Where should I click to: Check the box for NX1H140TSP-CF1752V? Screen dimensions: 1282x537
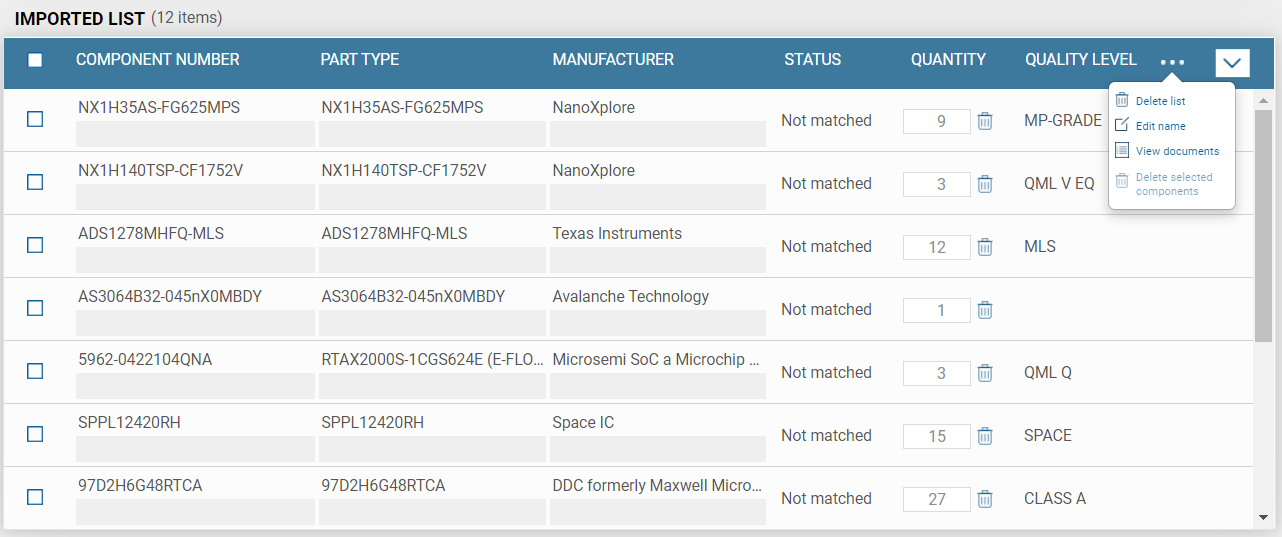click(x=35, y=182)
